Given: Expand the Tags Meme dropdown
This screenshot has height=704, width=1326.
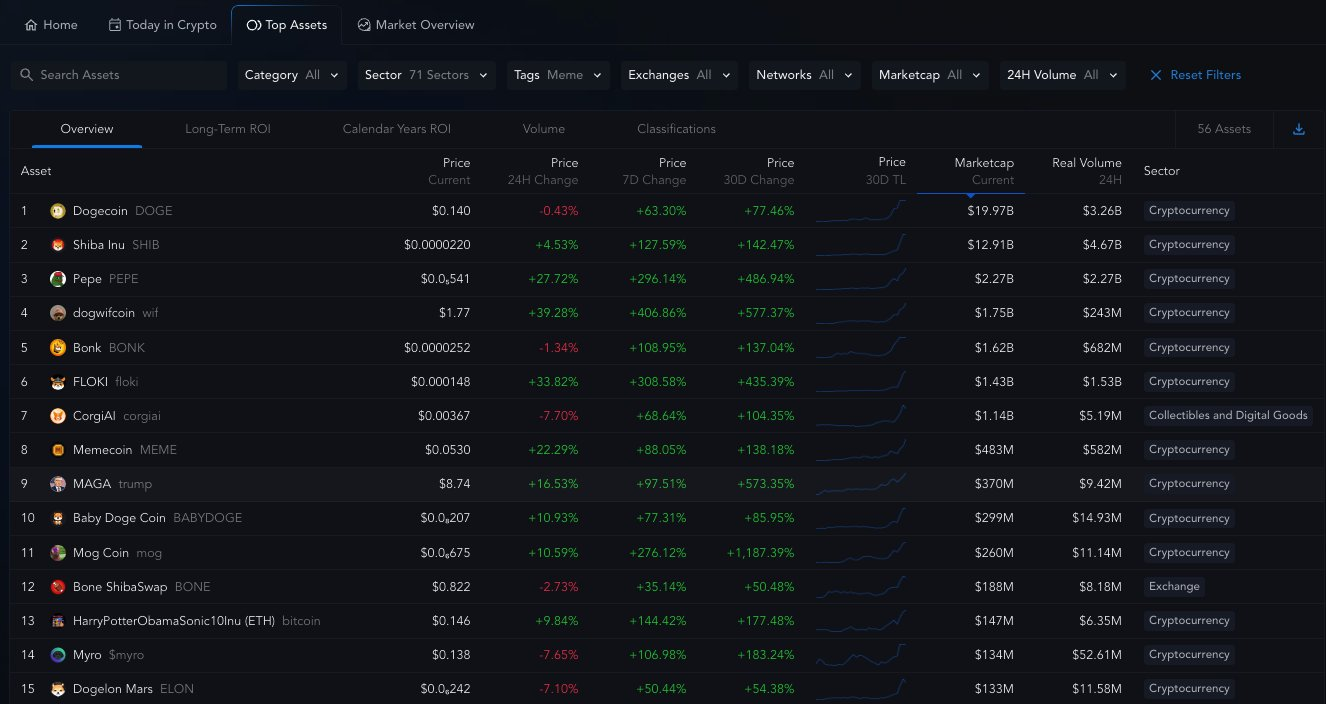Looking at the screenshot, I should pyautogui.click(x=558, y=75).
